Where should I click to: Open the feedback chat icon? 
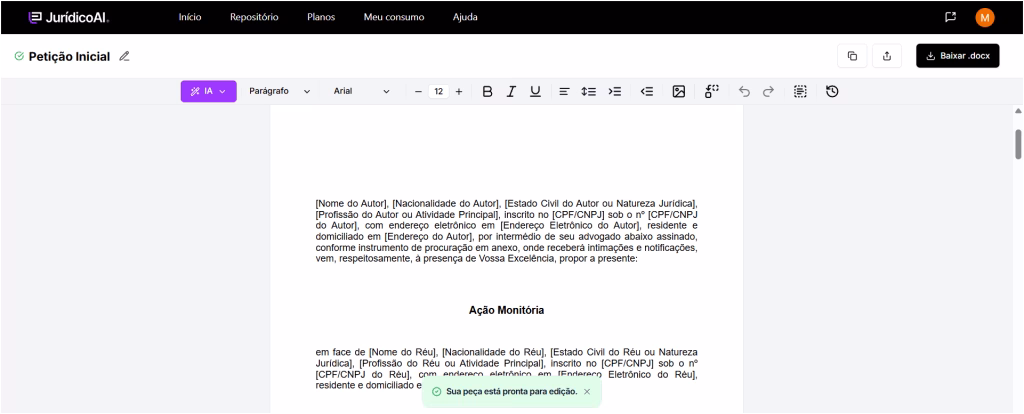point(950,18)
